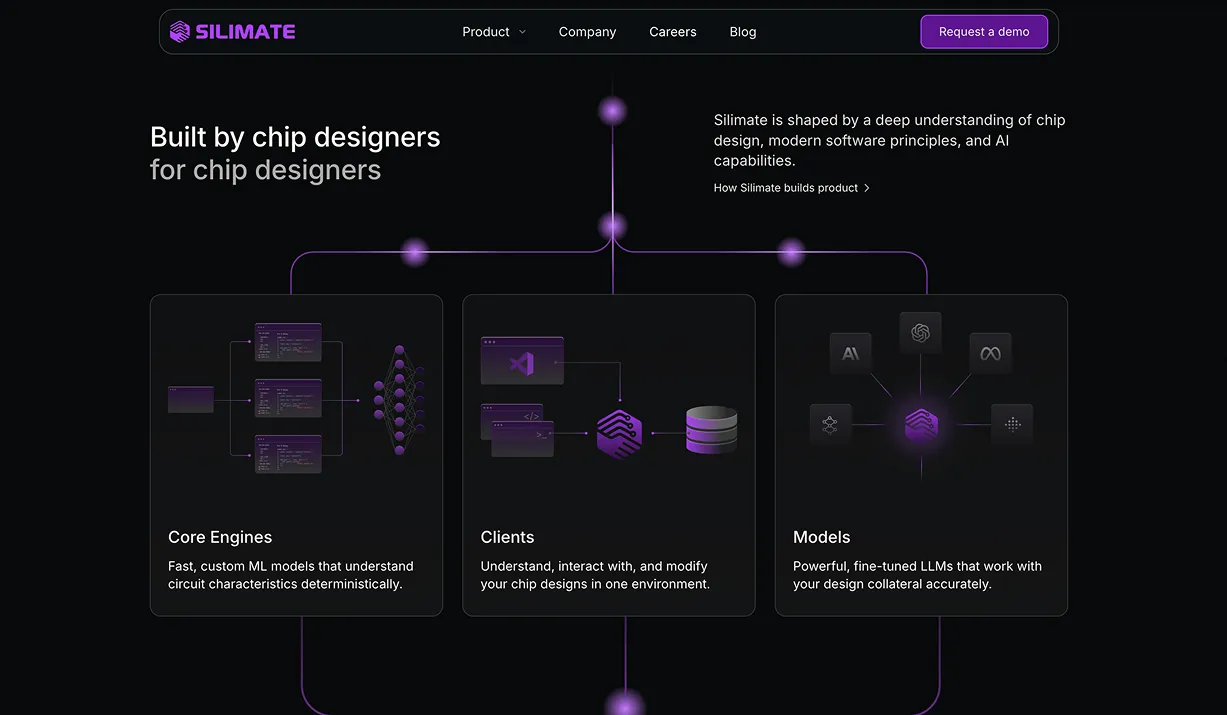This screenshot has width=1227, height=715.
Task: Click the 'Silimate is shaped by' paragraph
Action: [x=889, y=140]
